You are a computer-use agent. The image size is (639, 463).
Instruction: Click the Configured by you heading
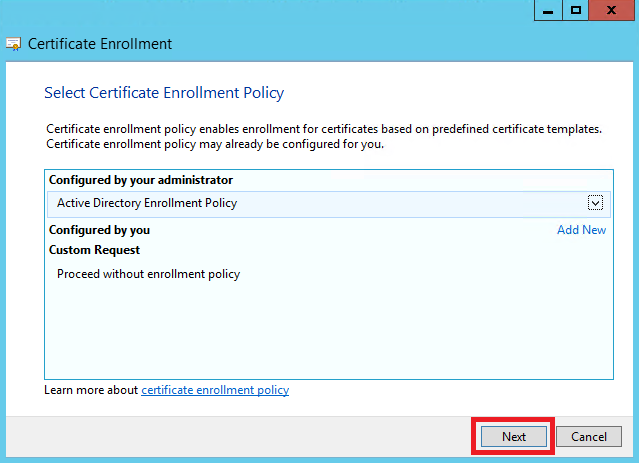pyautogui.click(x=99, y=230)
